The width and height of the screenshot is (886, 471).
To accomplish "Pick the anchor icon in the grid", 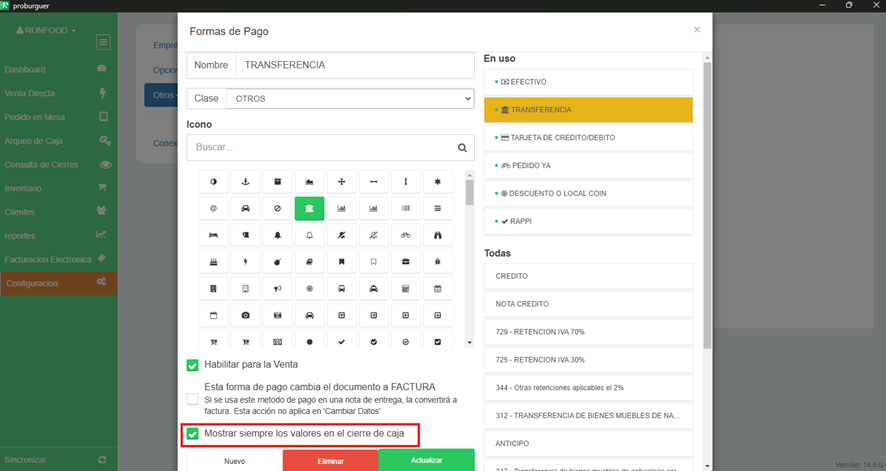I will pyautogui.click(x=245, y=182).
